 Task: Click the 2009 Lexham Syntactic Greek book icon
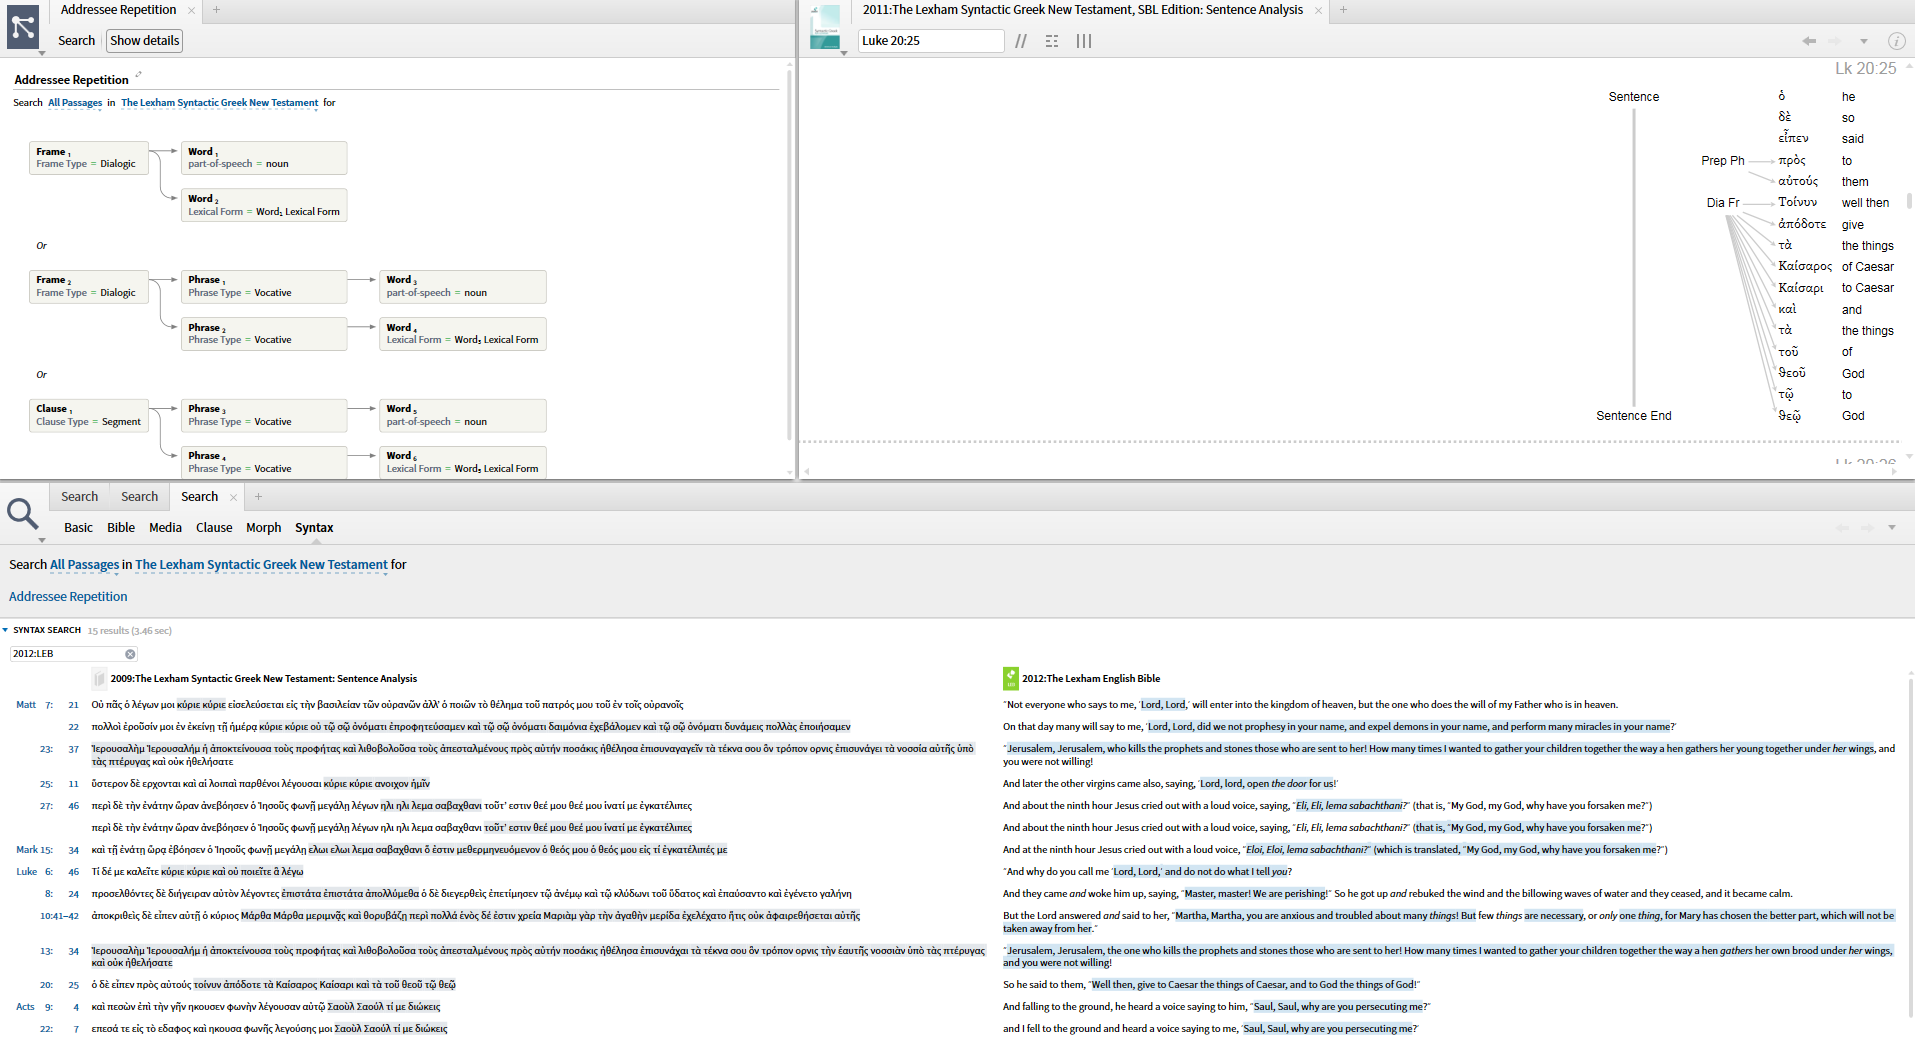pyautogui.click(x=99, y=679)
